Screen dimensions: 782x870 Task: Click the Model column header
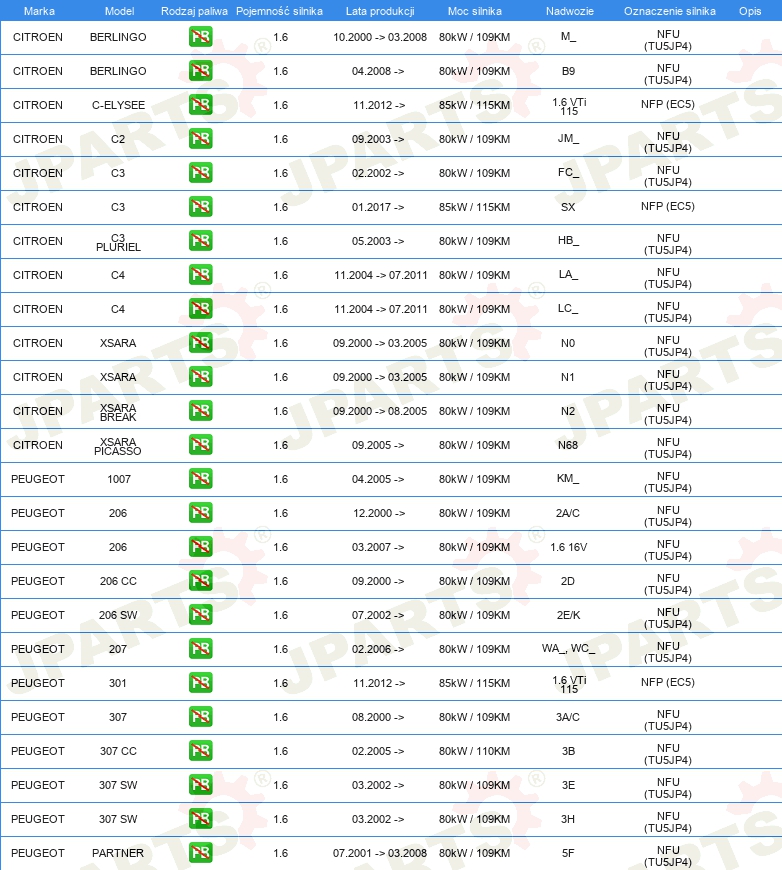[x=119, y=11]
